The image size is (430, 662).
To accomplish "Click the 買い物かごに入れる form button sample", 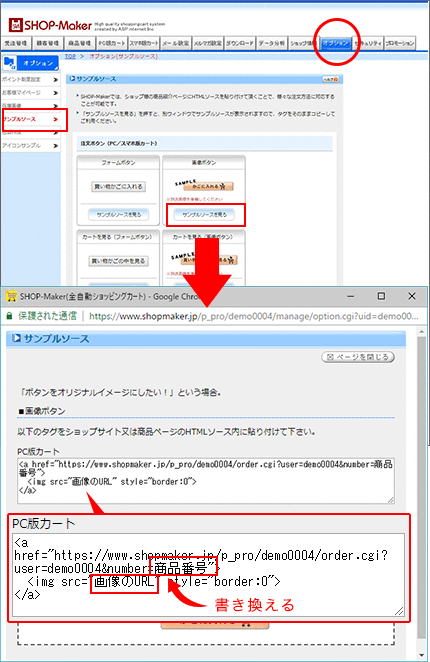I will click(119, 187).
